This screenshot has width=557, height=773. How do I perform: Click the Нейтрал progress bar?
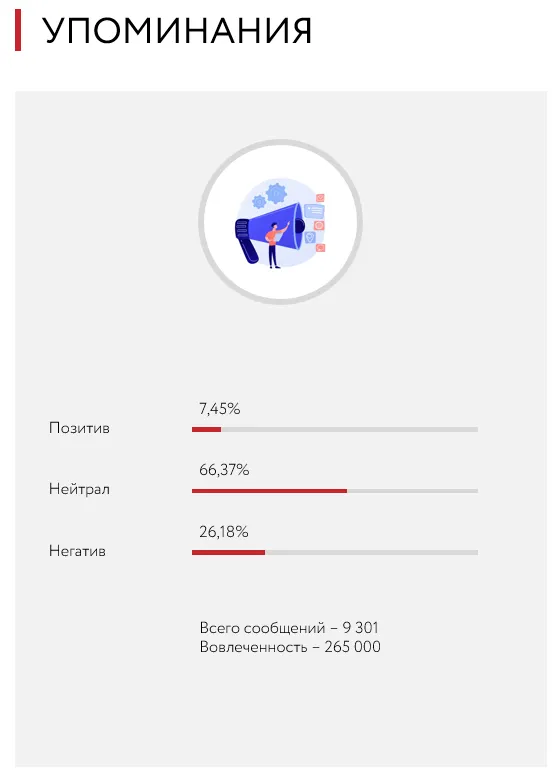(x=335, y=491)
